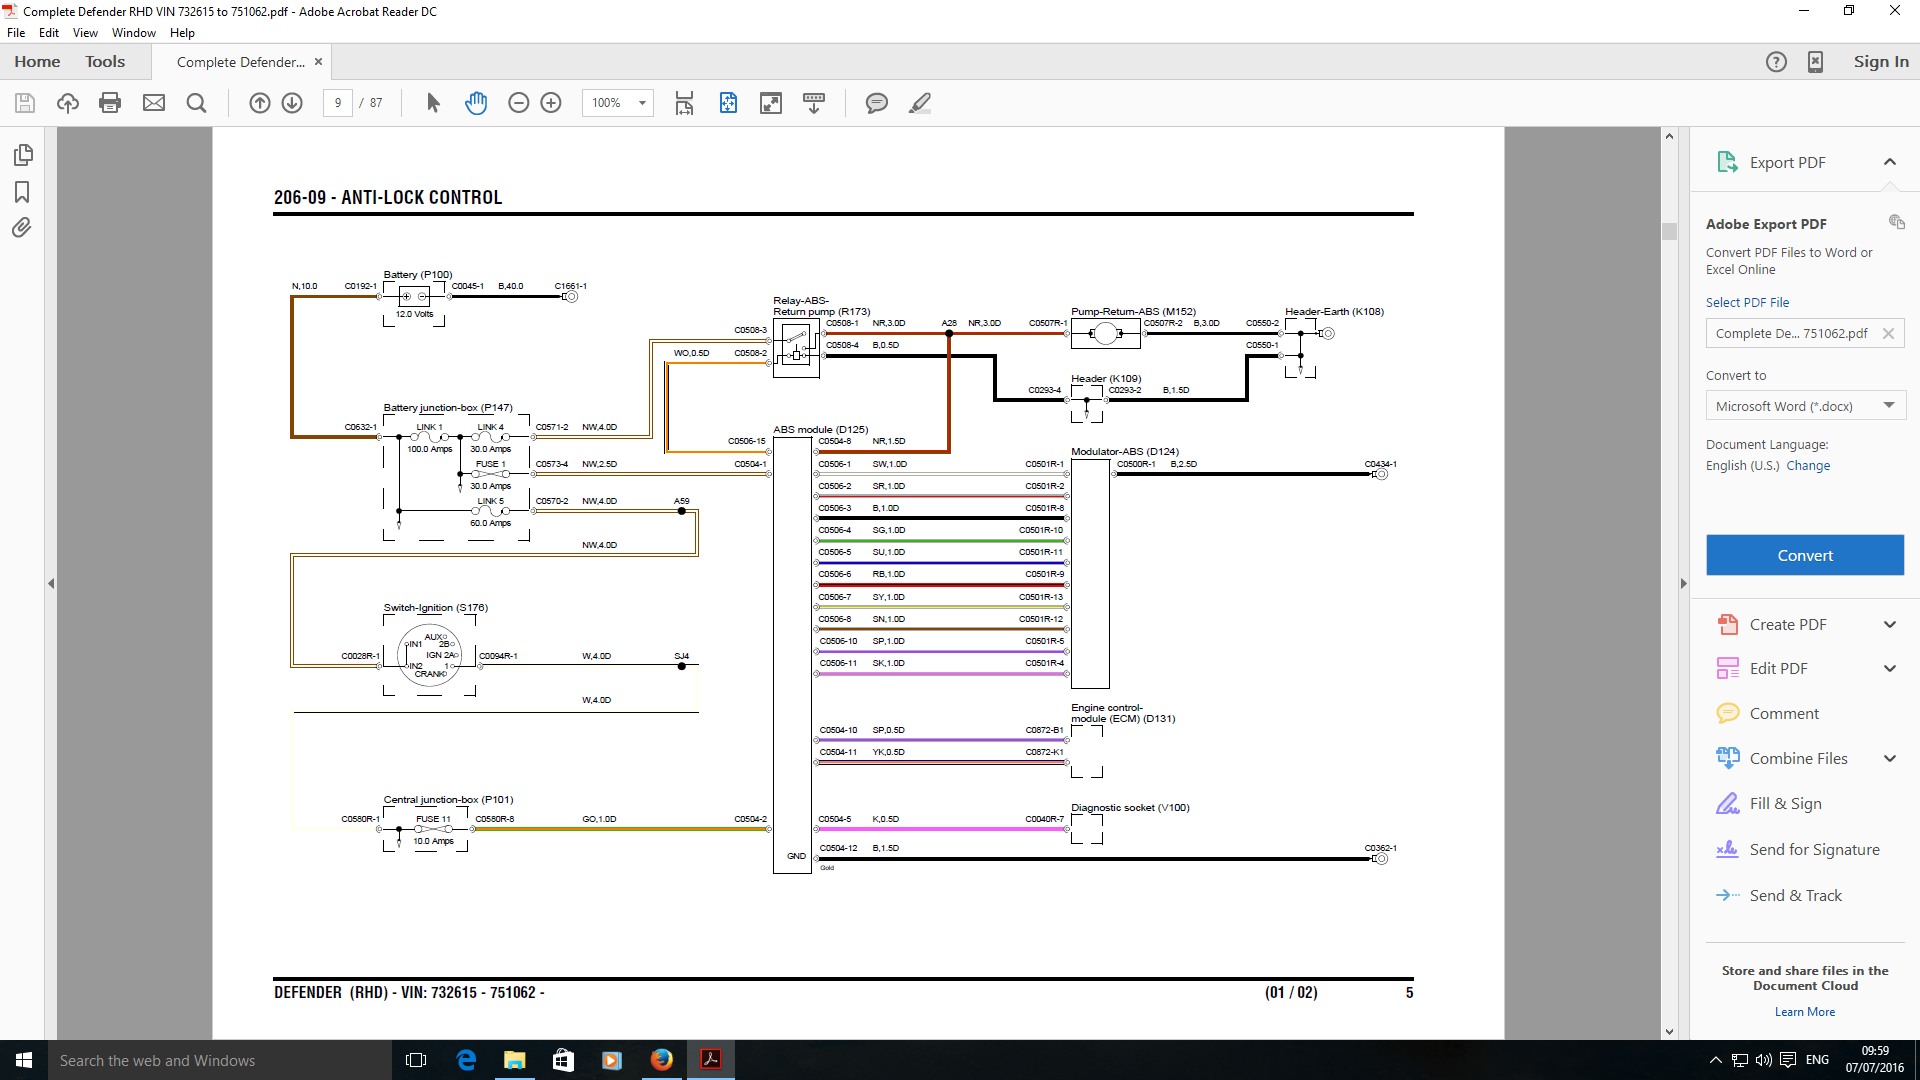Open the View menu

pos(85,33)
